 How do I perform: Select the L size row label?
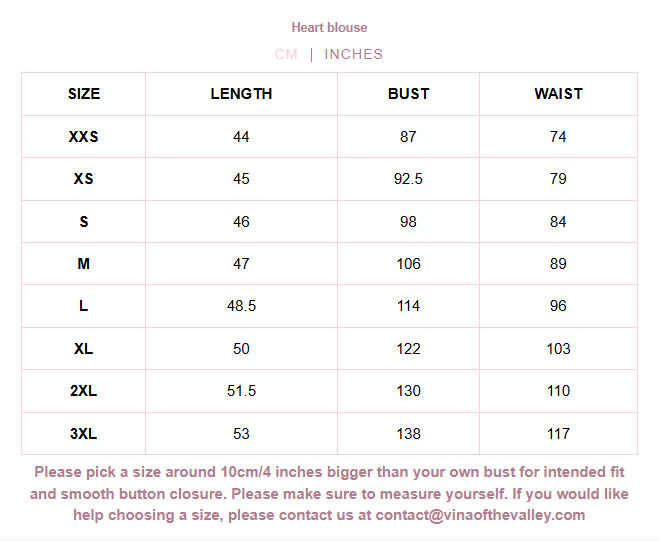click(84, 306)
